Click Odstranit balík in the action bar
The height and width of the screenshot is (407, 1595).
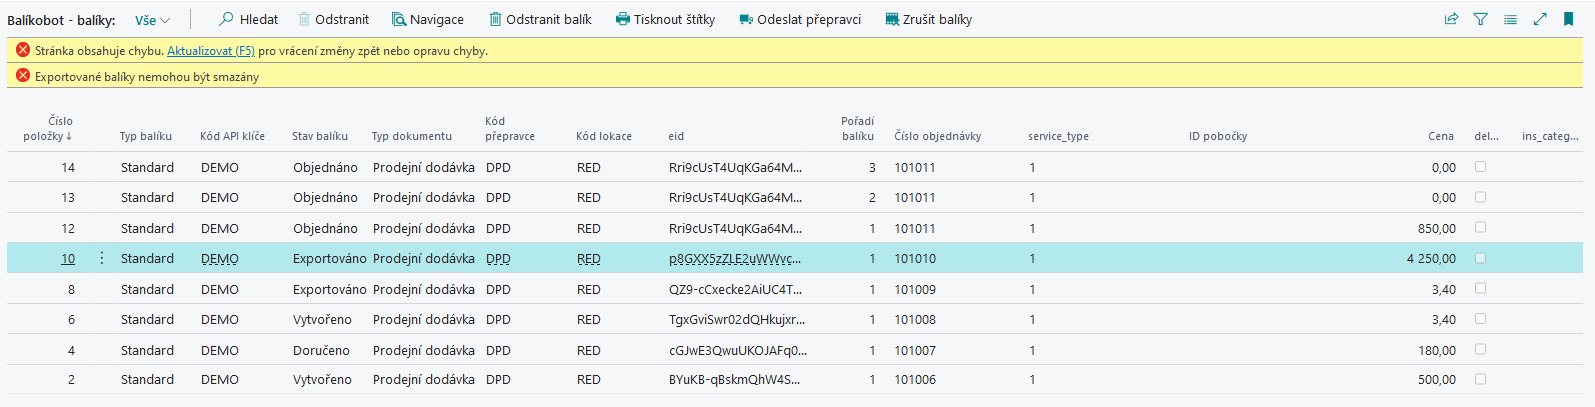tap(540, 19)
